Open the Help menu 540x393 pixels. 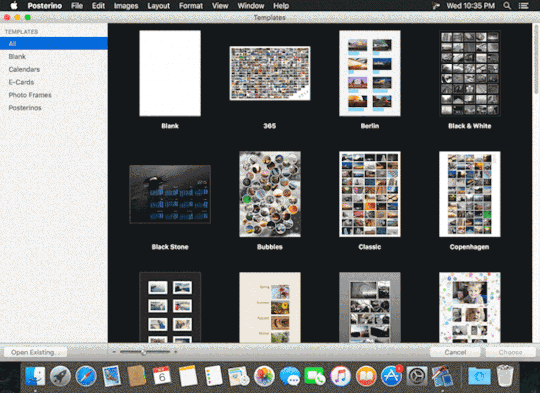(281, 6)
